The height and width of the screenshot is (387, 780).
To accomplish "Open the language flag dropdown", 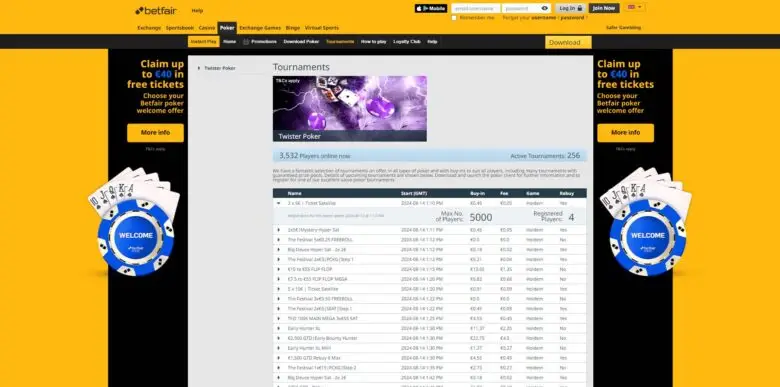I will (x=634, y=7).
